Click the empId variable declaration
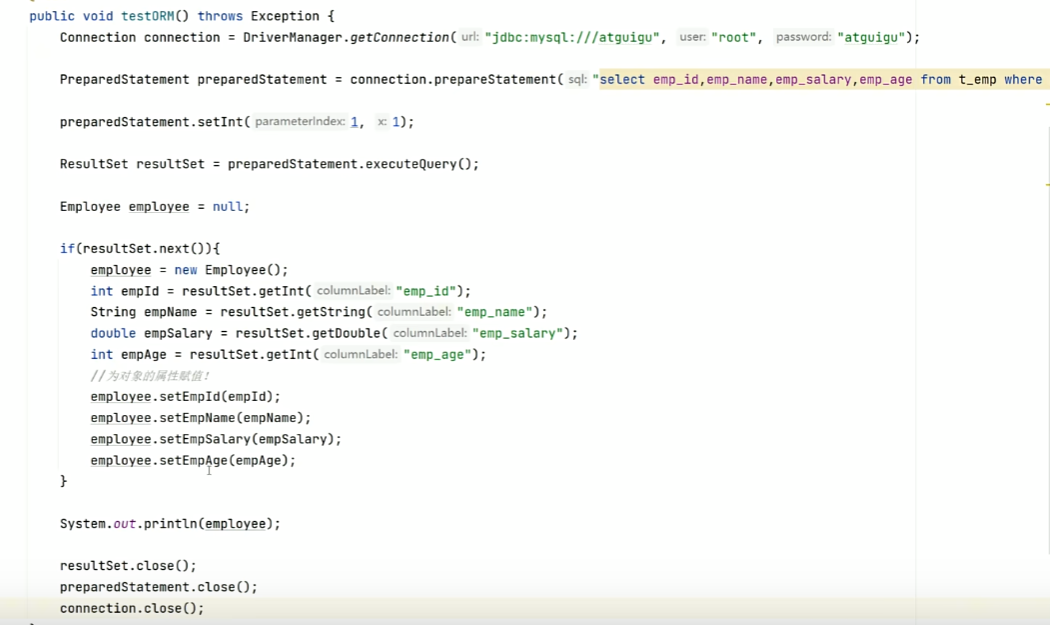 [x=140, y=291]
